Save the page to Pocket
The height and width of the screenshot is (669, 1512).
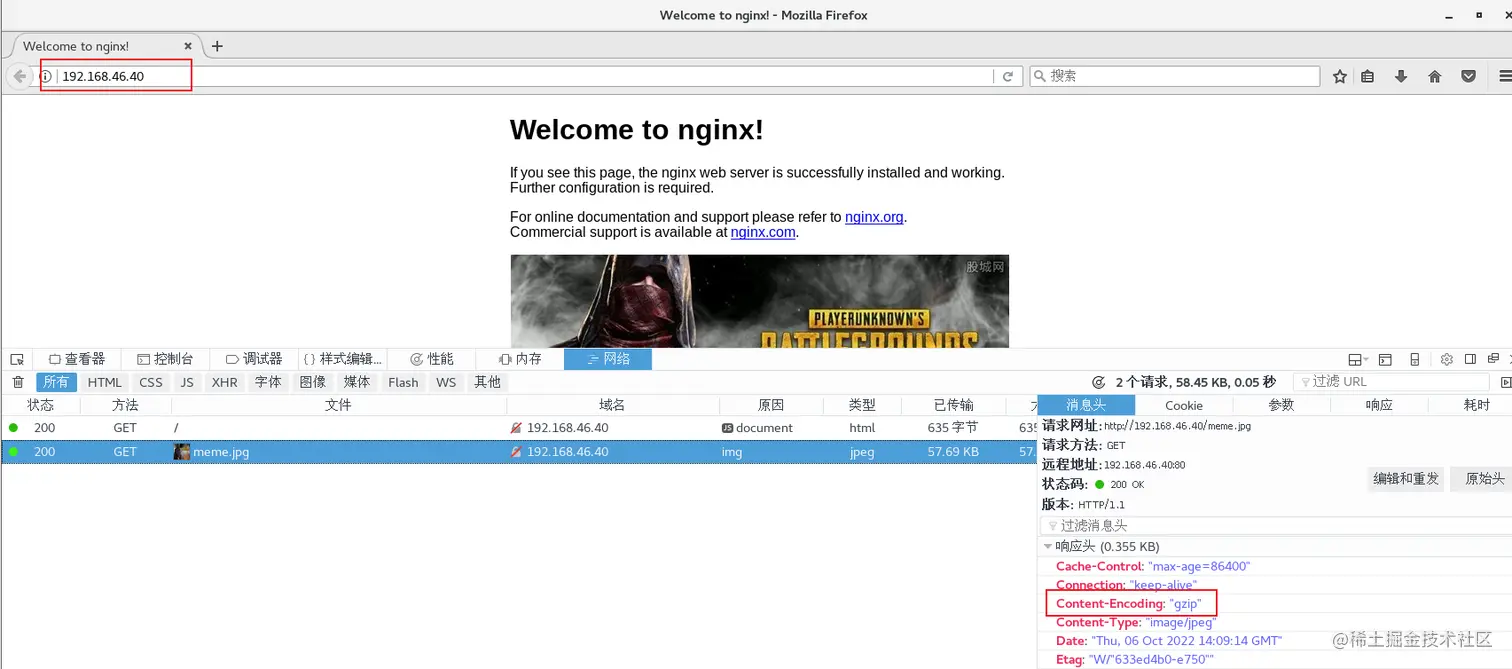pyautogui.click(x=1467, y=75)
